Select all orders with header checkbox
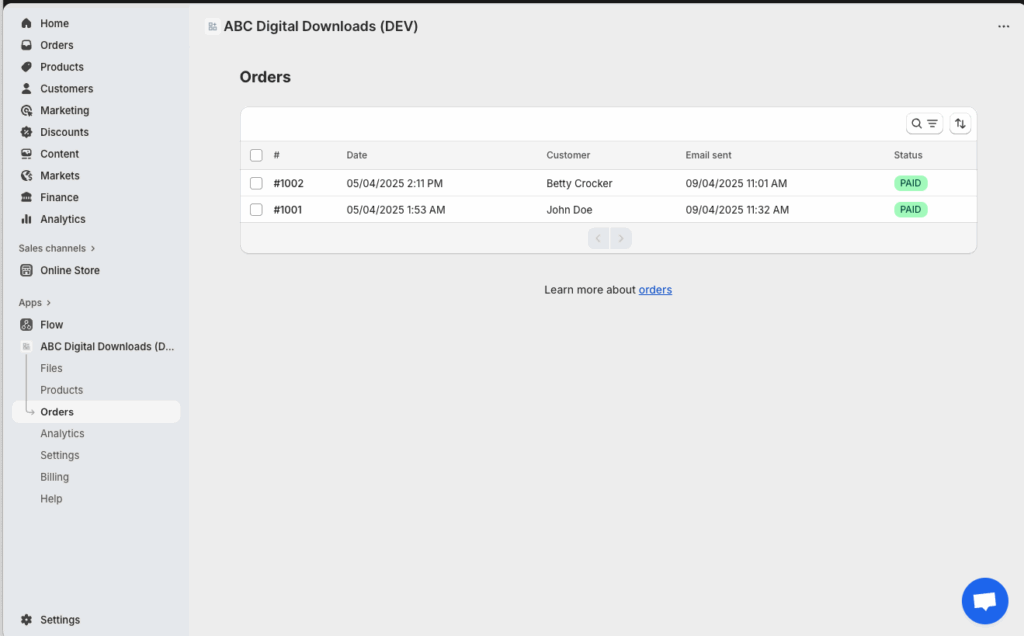The image size is (1024, 636). pyautogui.click(x=256, y=155)
